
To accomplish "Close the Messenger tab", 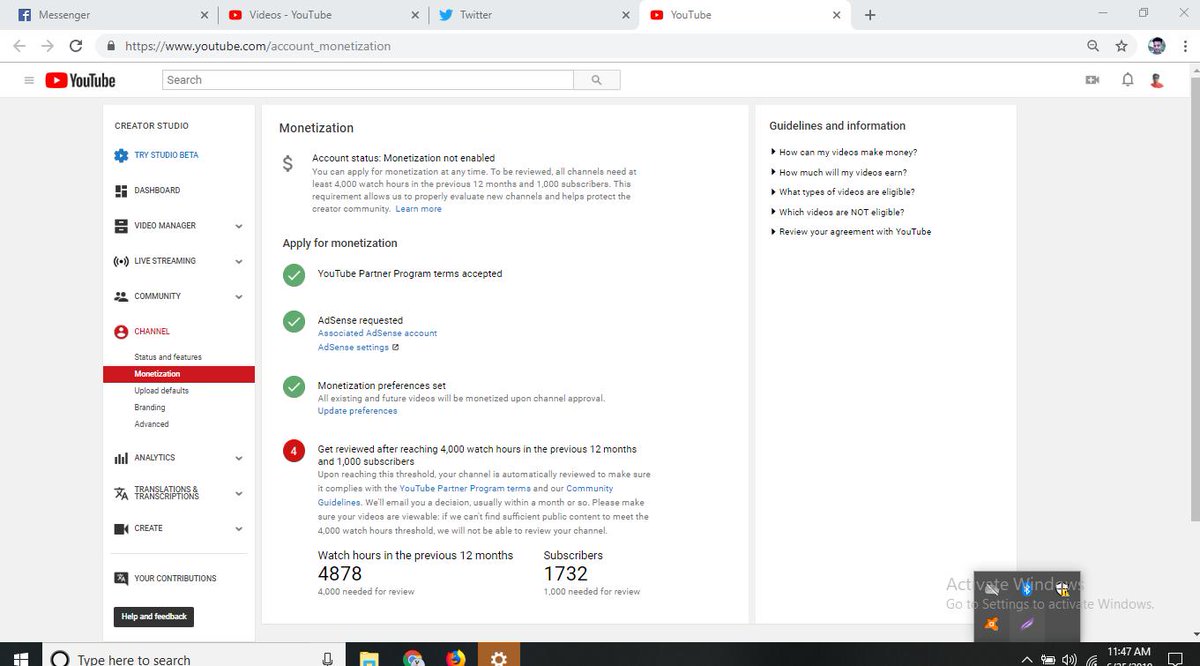I will 205,15.
